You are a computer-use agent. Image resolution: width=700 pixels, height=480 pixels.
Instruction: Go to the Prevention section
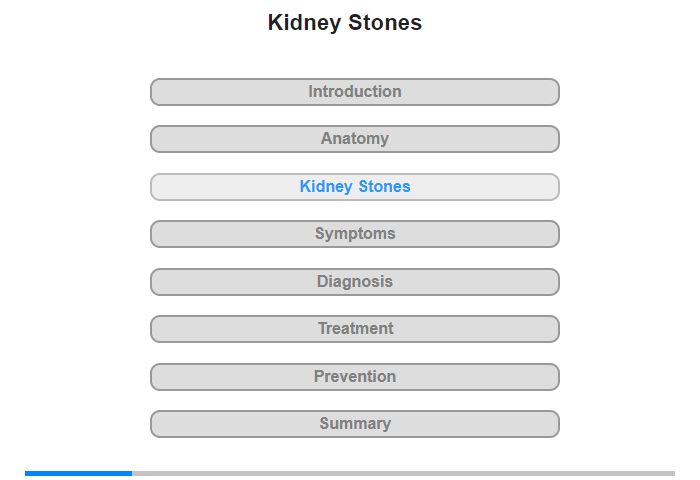[x=355, y=377]
